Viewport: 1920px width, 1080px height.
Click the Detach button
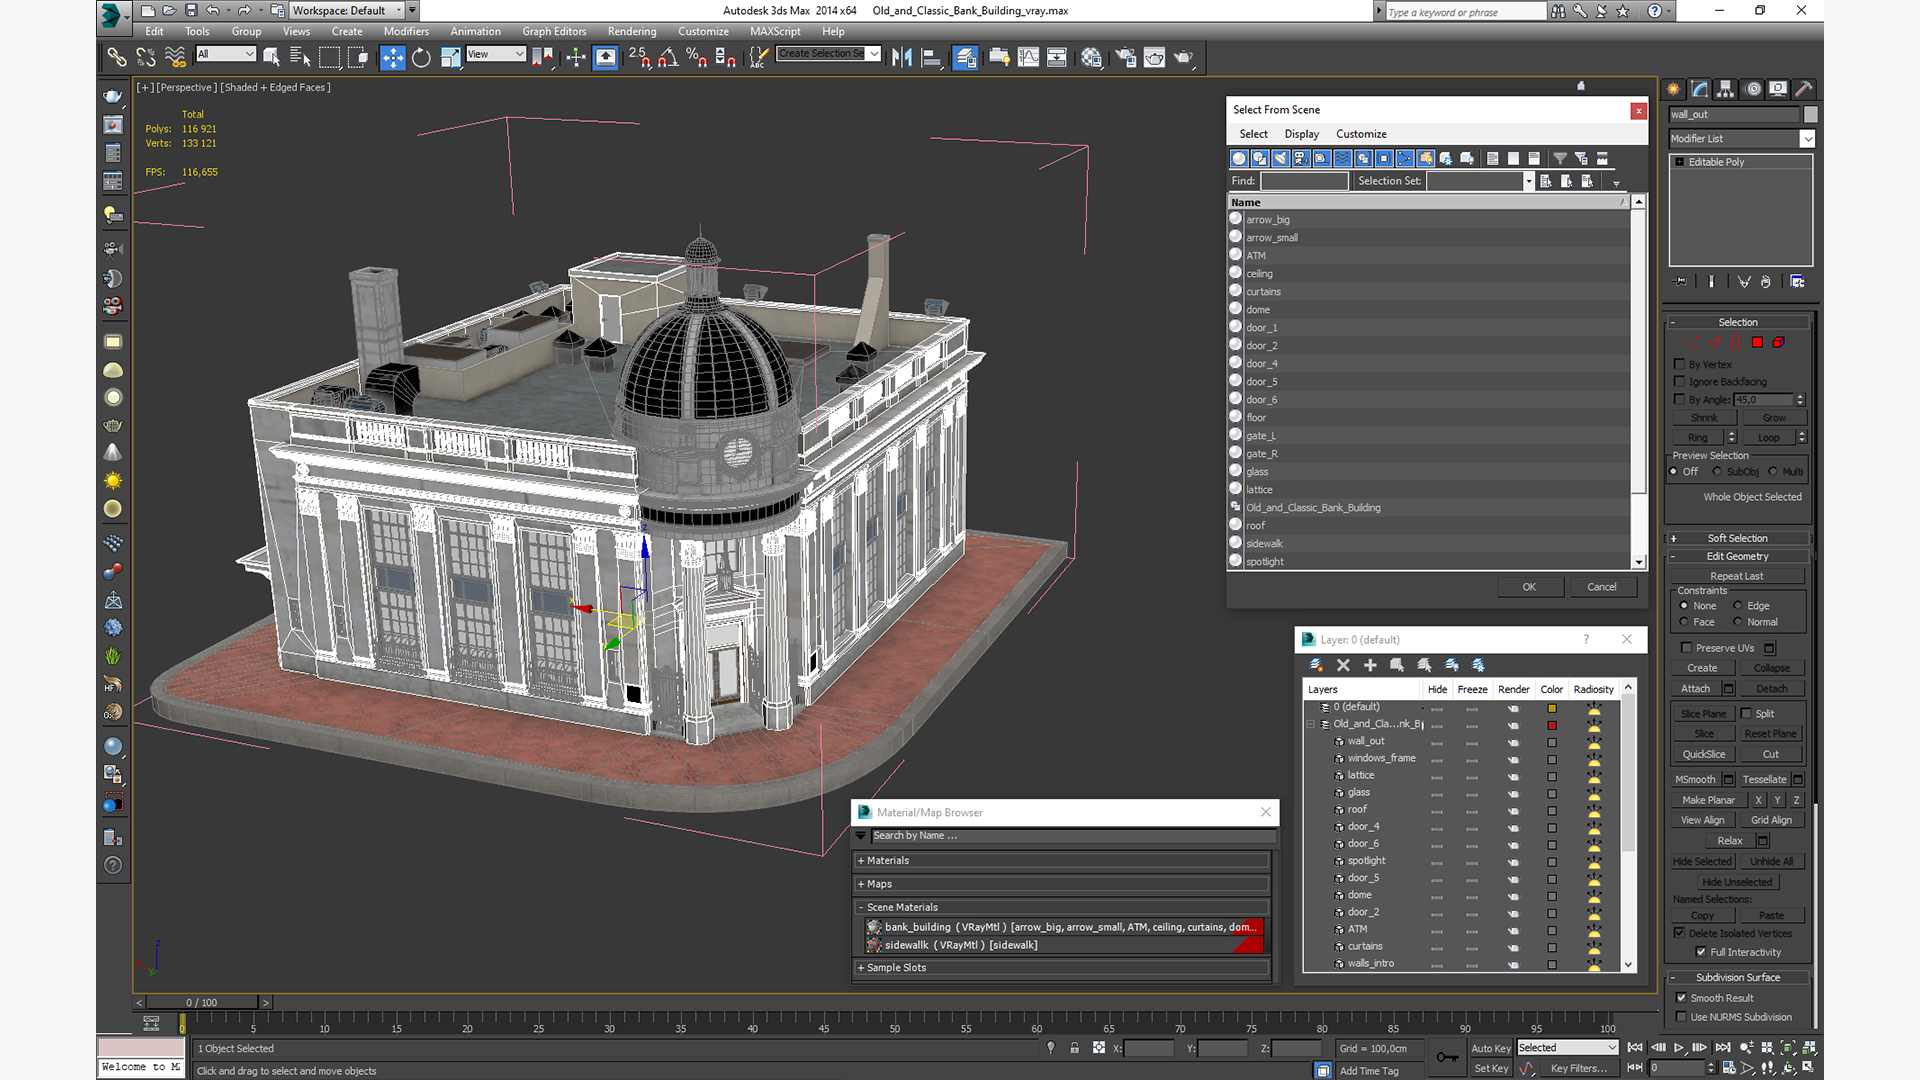tap(1771, 689)
